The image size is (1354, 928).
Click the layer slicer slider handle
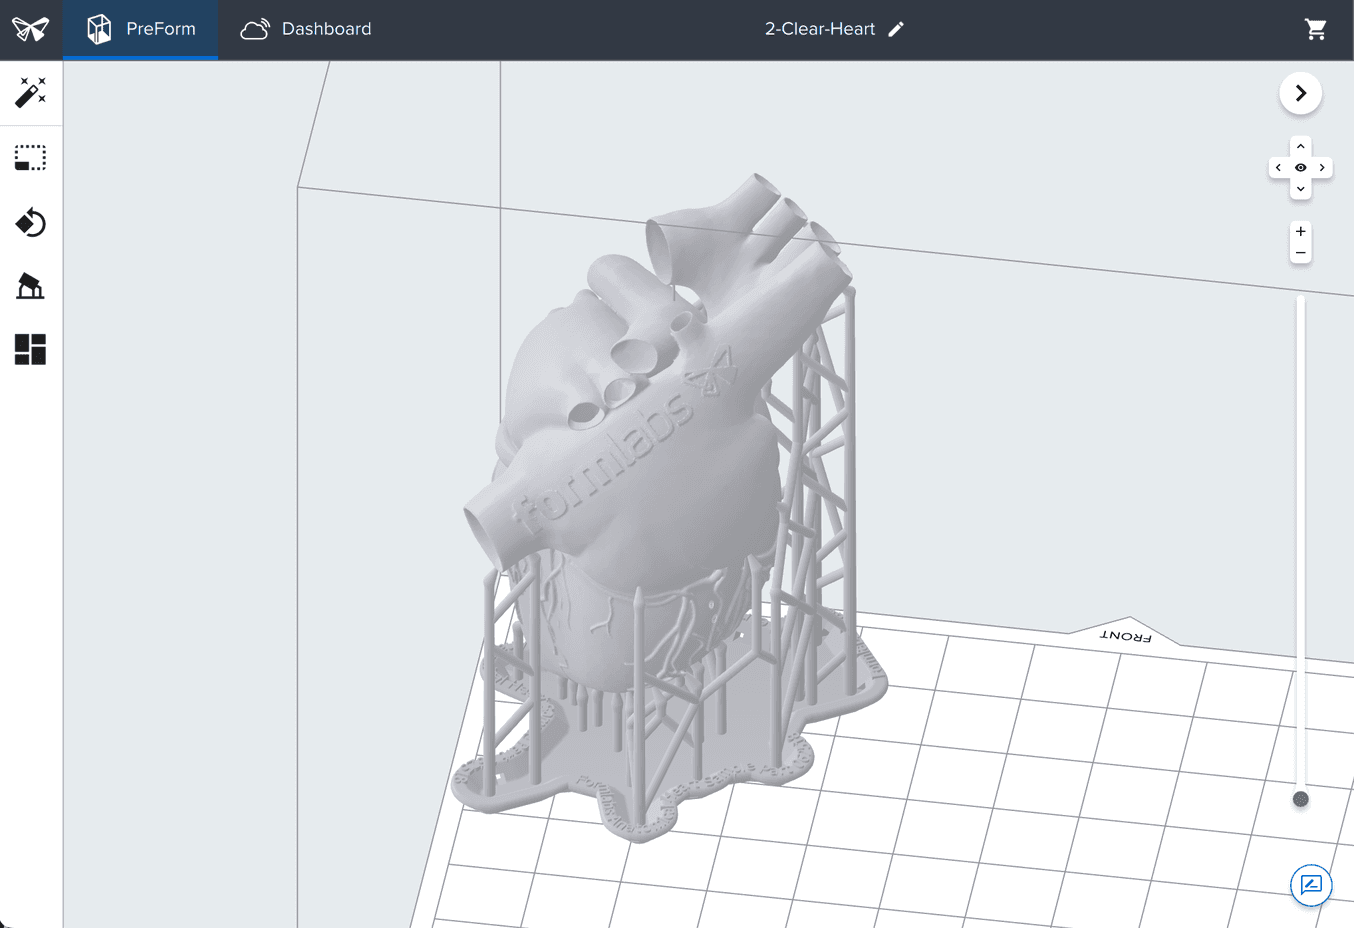pos(1300,799)
